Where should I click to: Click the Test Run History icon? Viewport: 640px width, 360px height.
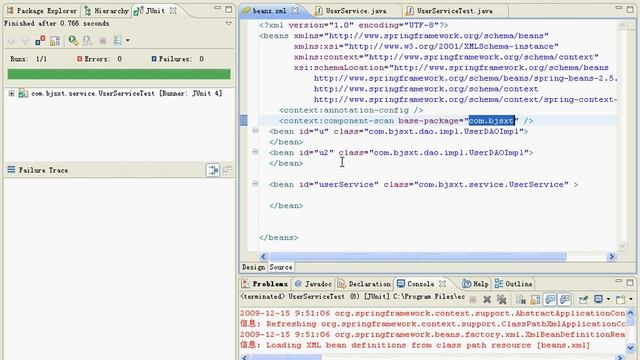tap(118, 41)
